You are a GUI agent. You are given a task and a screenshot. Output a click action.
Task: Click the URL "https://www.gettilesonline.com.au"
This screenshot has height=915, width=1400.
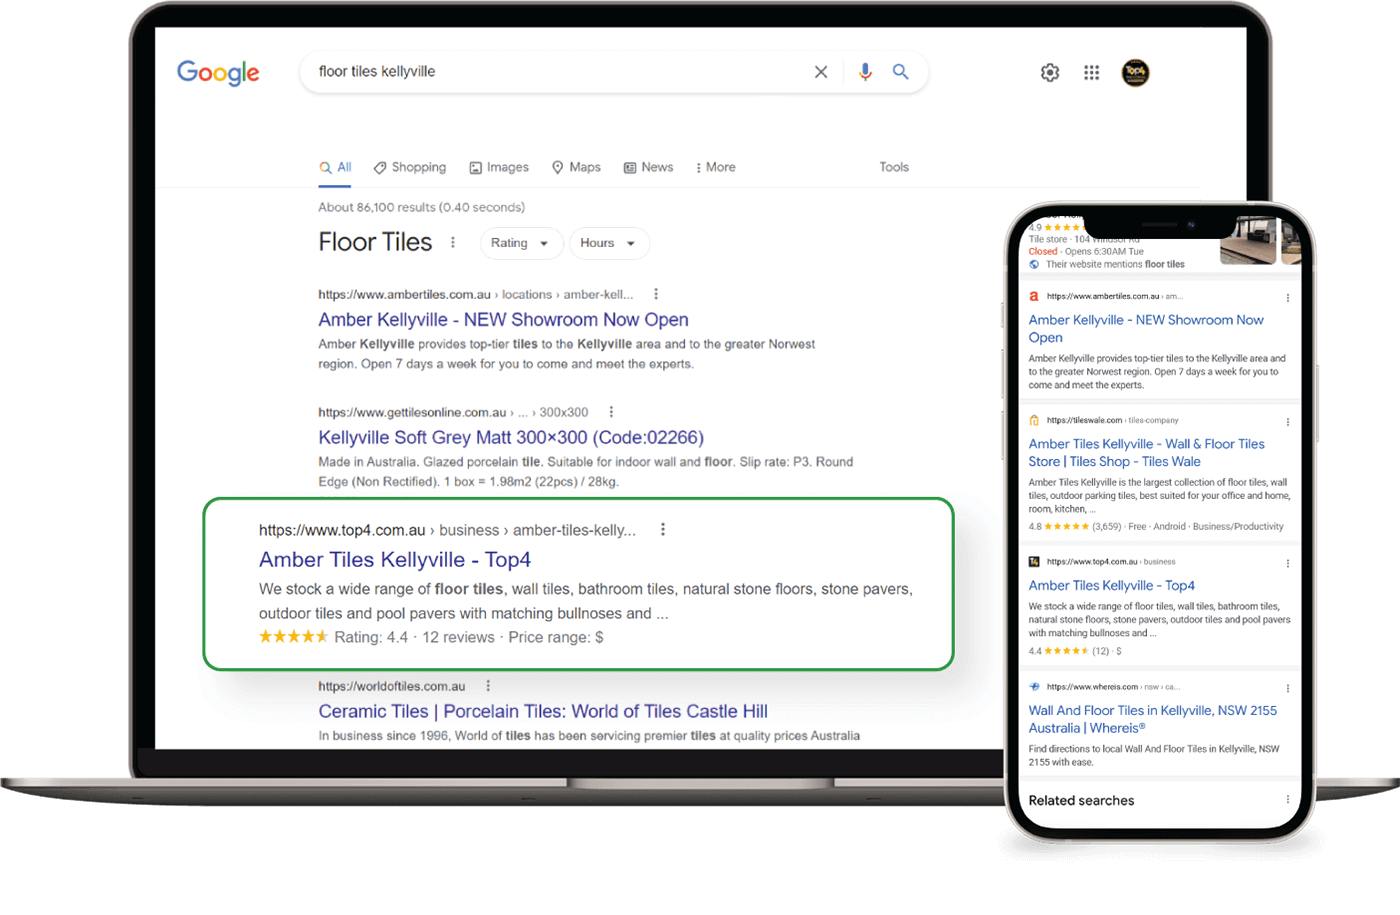[x=412, y=412]
